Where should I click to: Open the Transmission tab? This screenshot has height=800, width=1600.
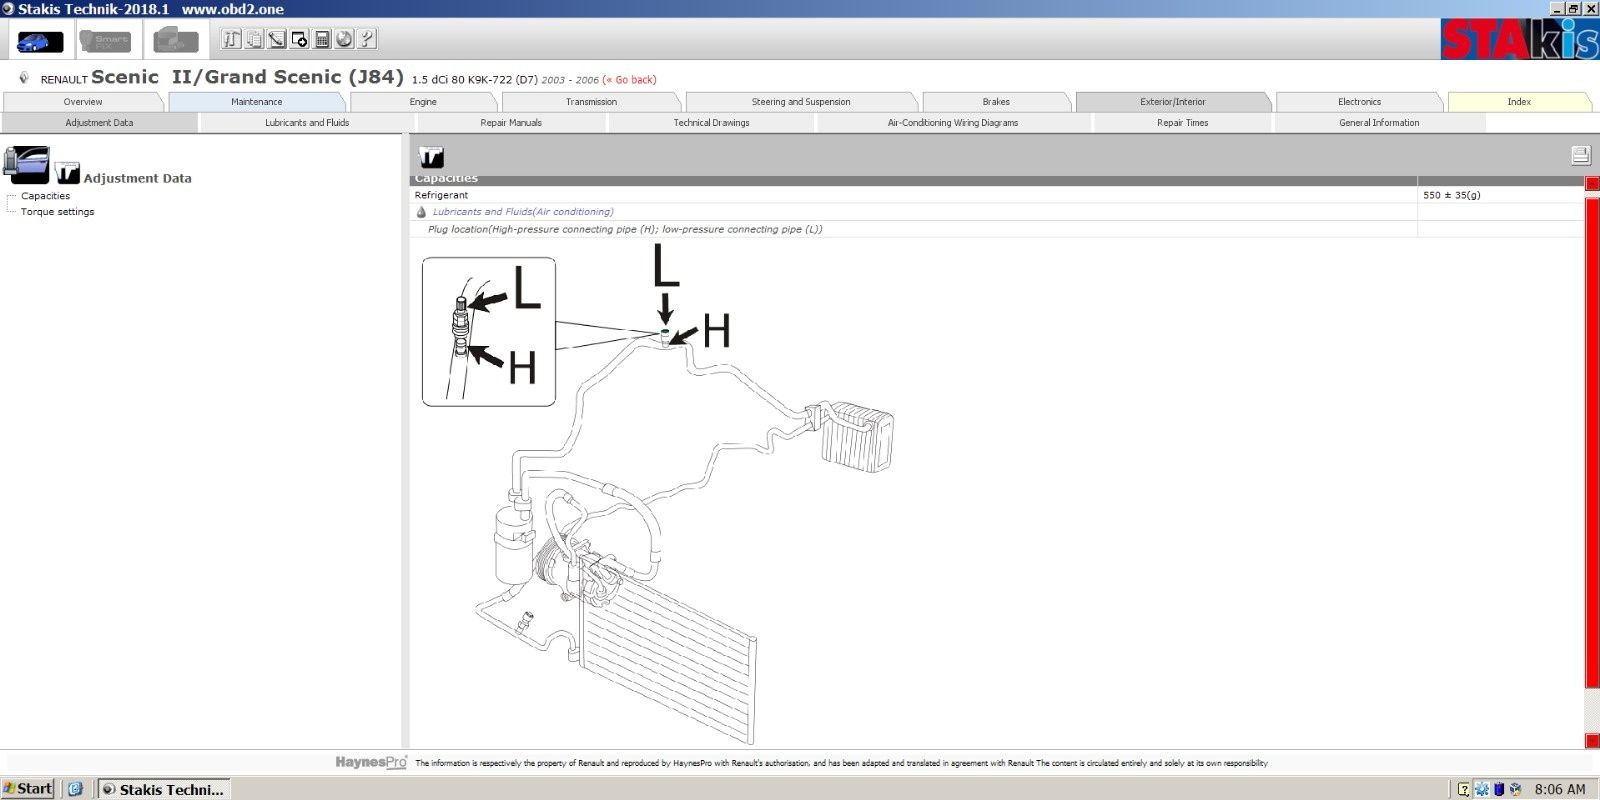(x=591, y=102)
